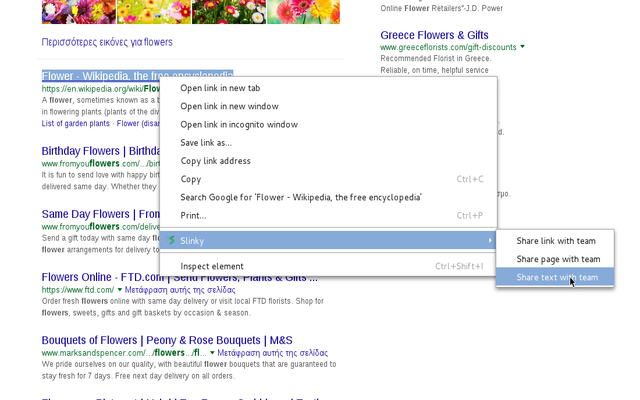
Task: Select Inspect element
Action: point(328,266)
